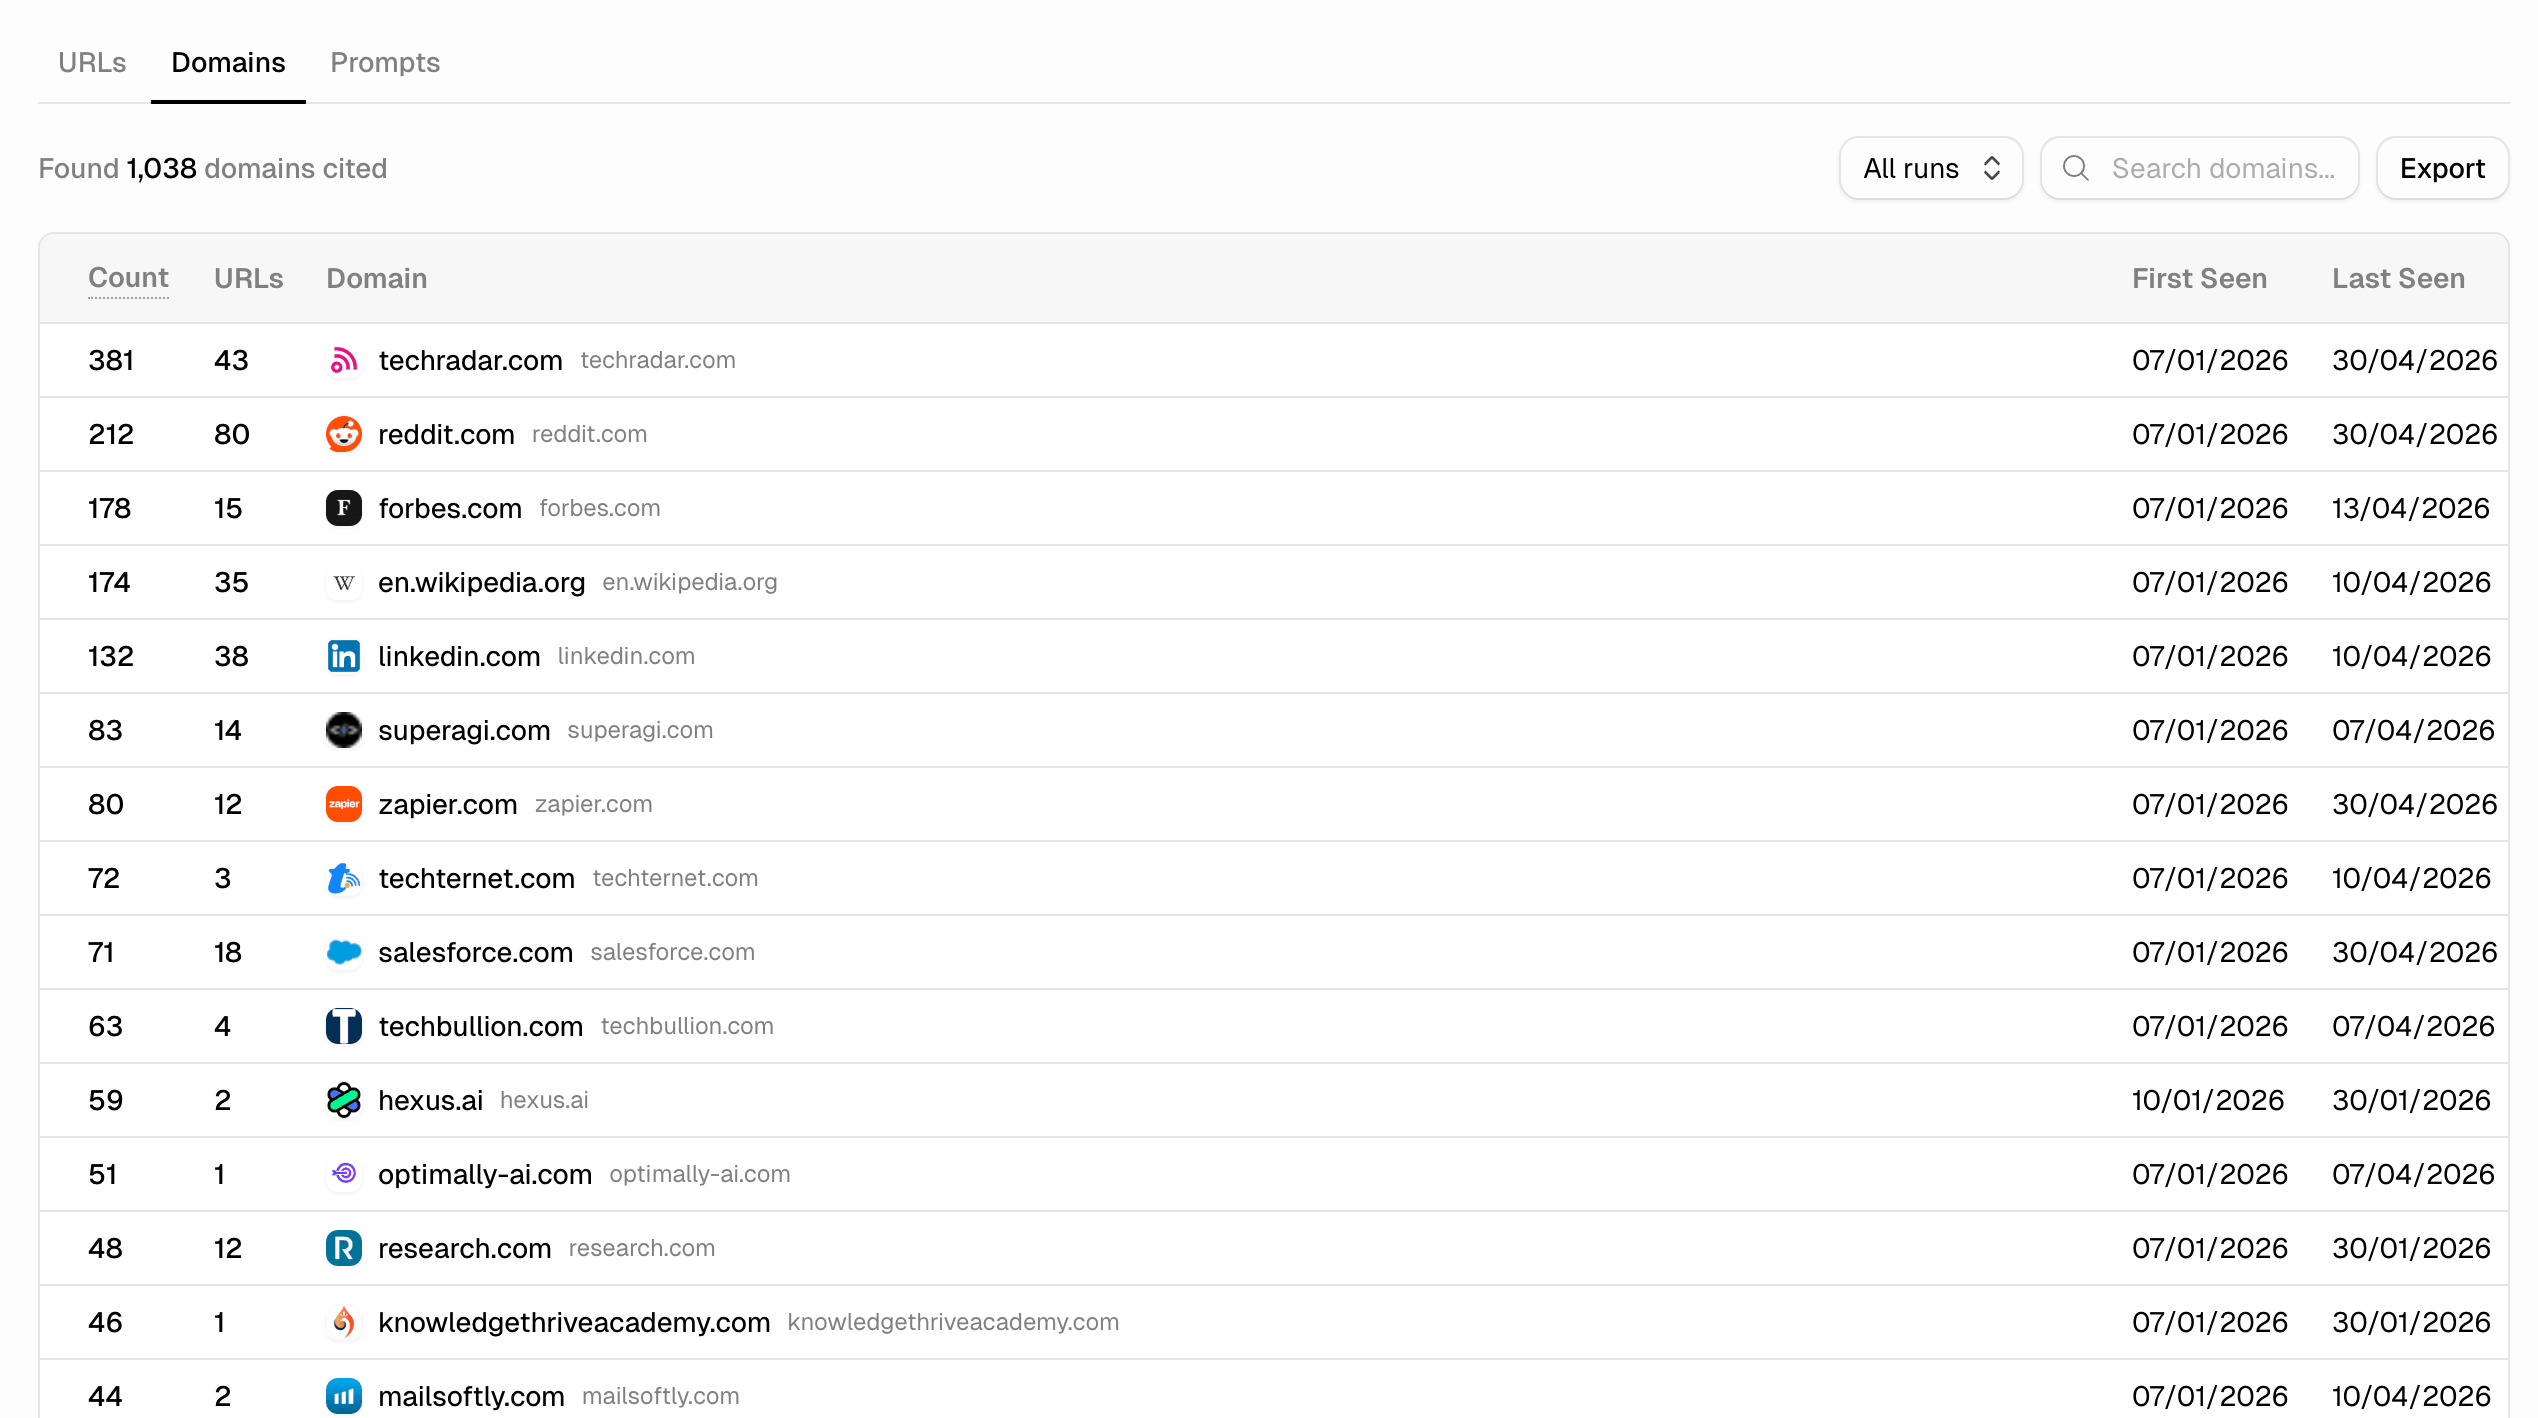Click URLs value 18 in salesforce row
2538x1418 pixels.
228,952
